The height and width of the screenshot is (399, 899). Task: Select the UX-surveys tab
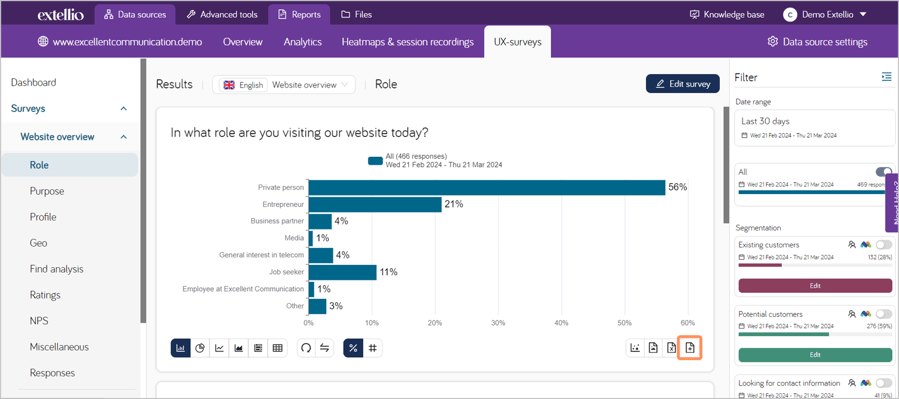(518, 42)
